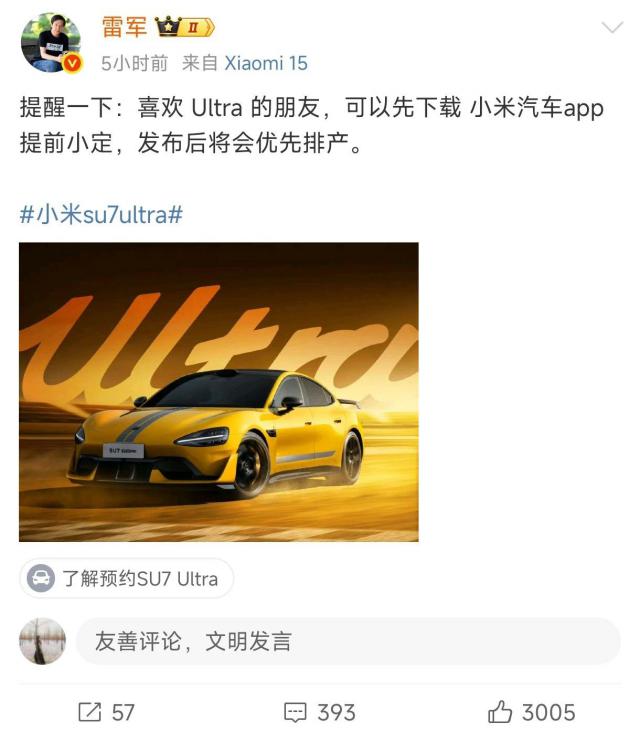The image size is (640, 733).
Task: Tap the 3005 likes count
Action: (548, 713)
